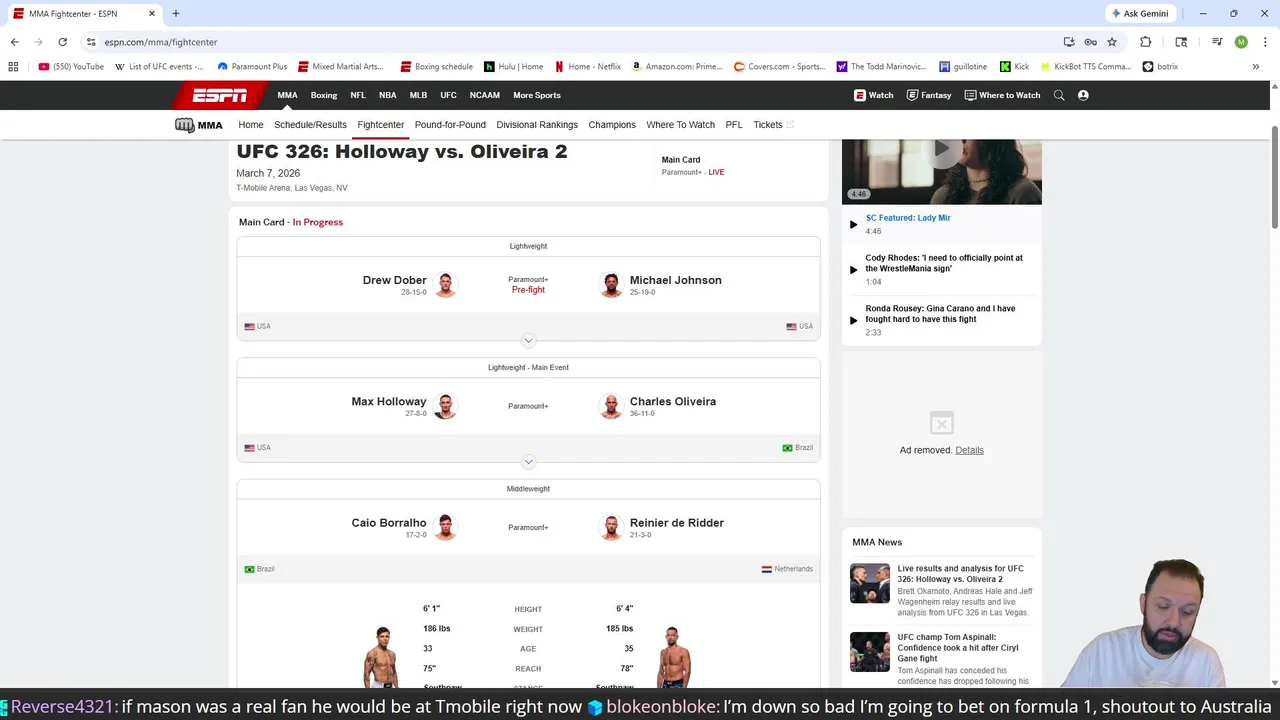Open Where to Watch in ESPN header
The height and width of the screenshot is (720, 1280).
coord(1002,95)
